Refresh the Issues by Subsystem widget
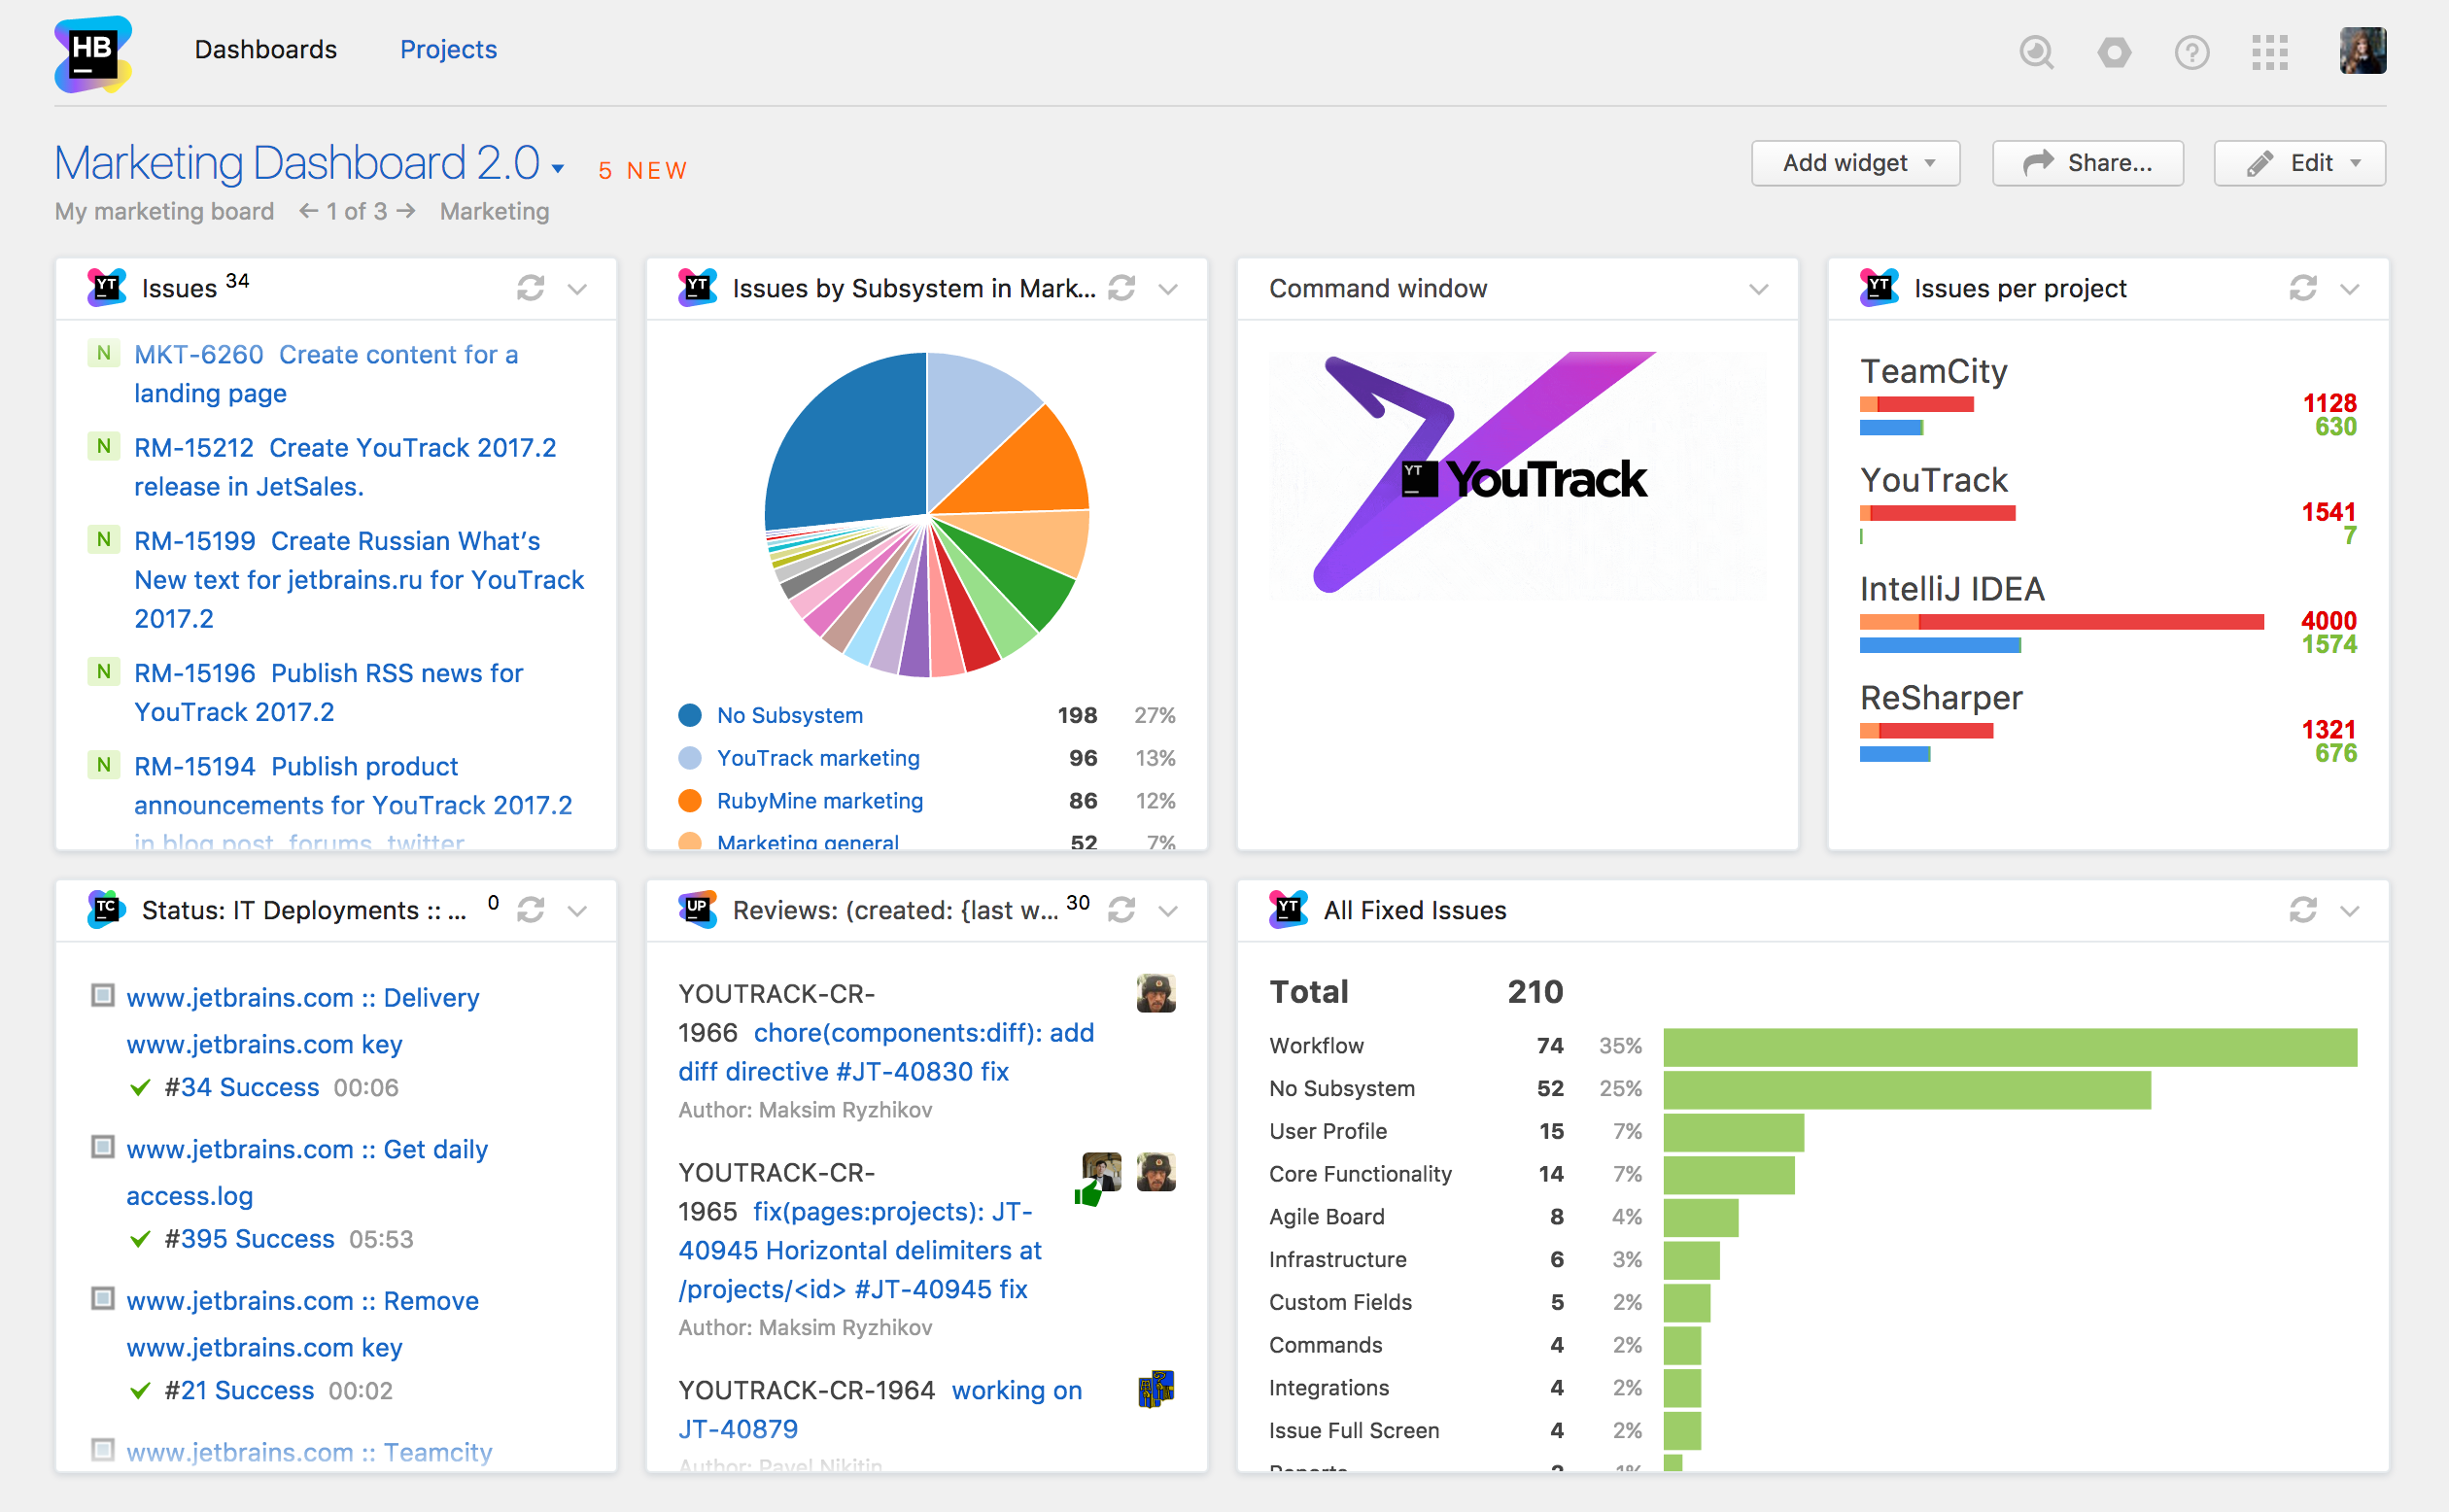The width and height of the screenshot is (2449, 1512). [1121, 288]
